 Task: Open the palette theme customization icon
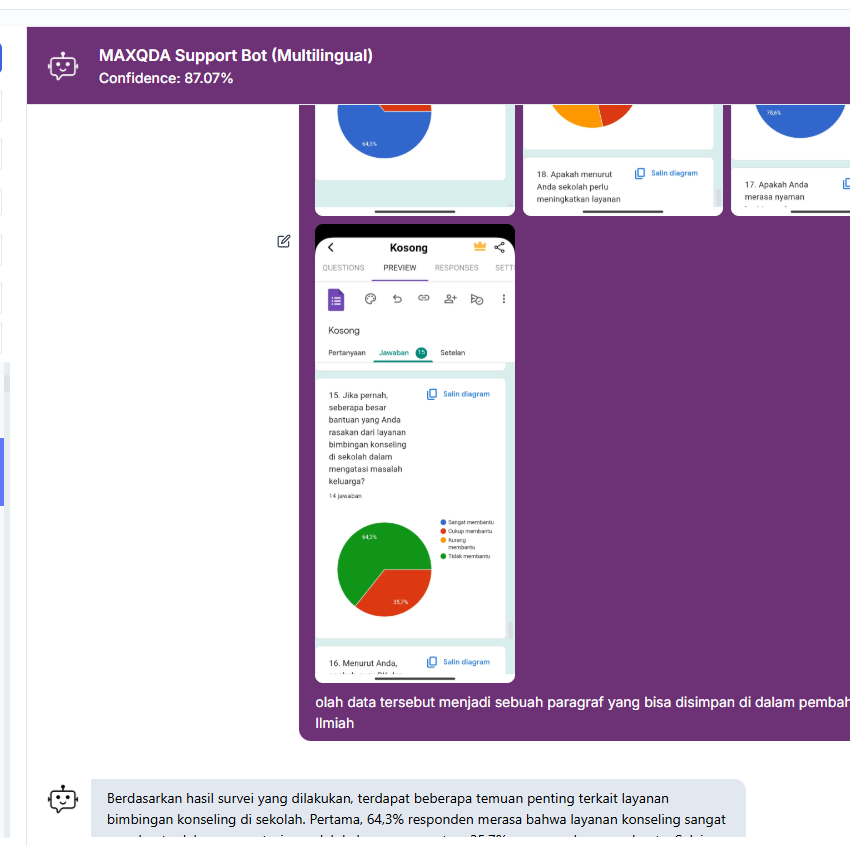click(370, 299)
